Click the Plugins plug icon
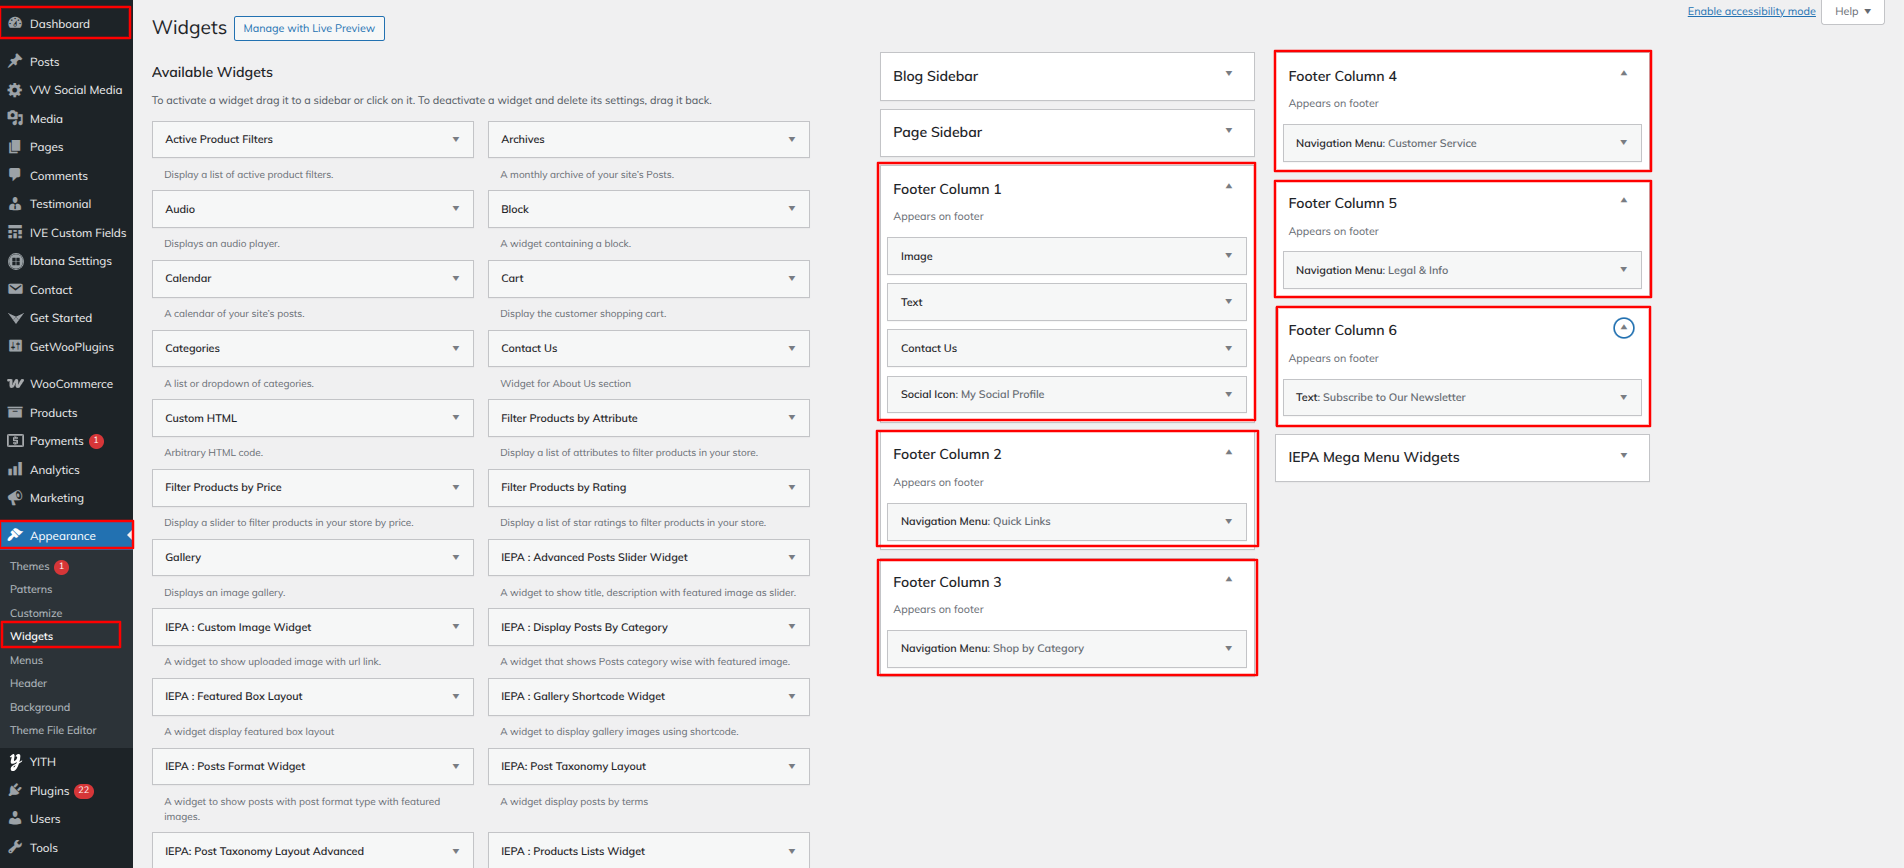 click(15, 790)
